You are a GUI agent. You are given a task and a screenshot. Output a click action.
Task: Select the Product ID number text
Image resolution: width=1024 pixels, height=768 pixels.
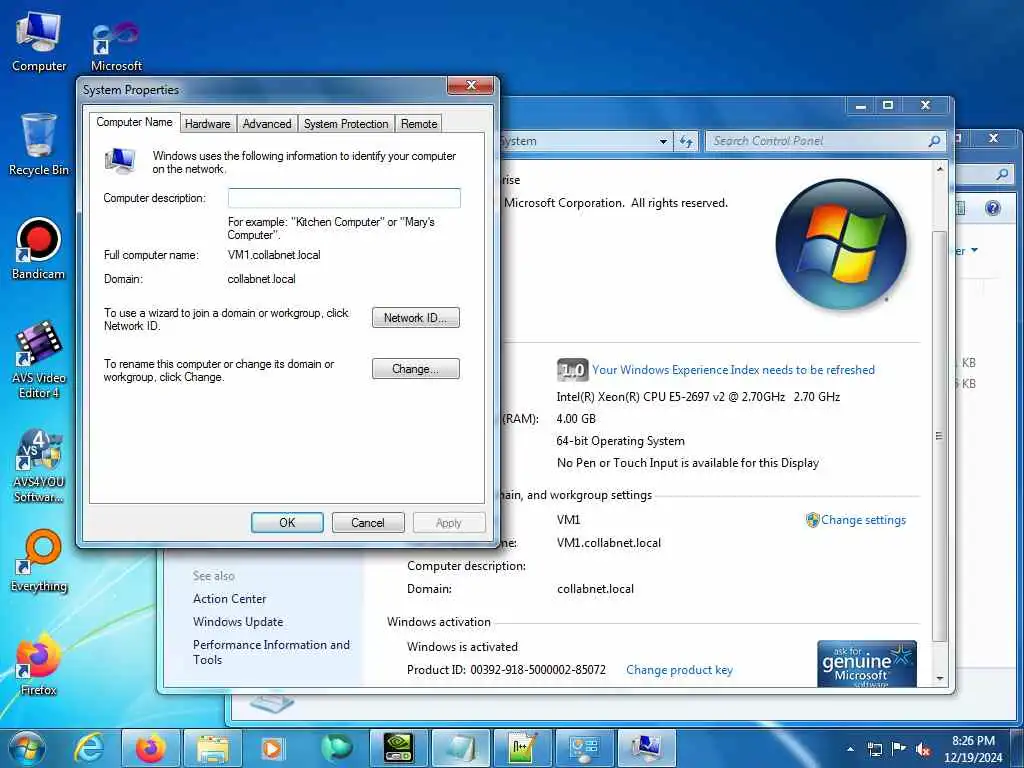[x=537, y=669]
